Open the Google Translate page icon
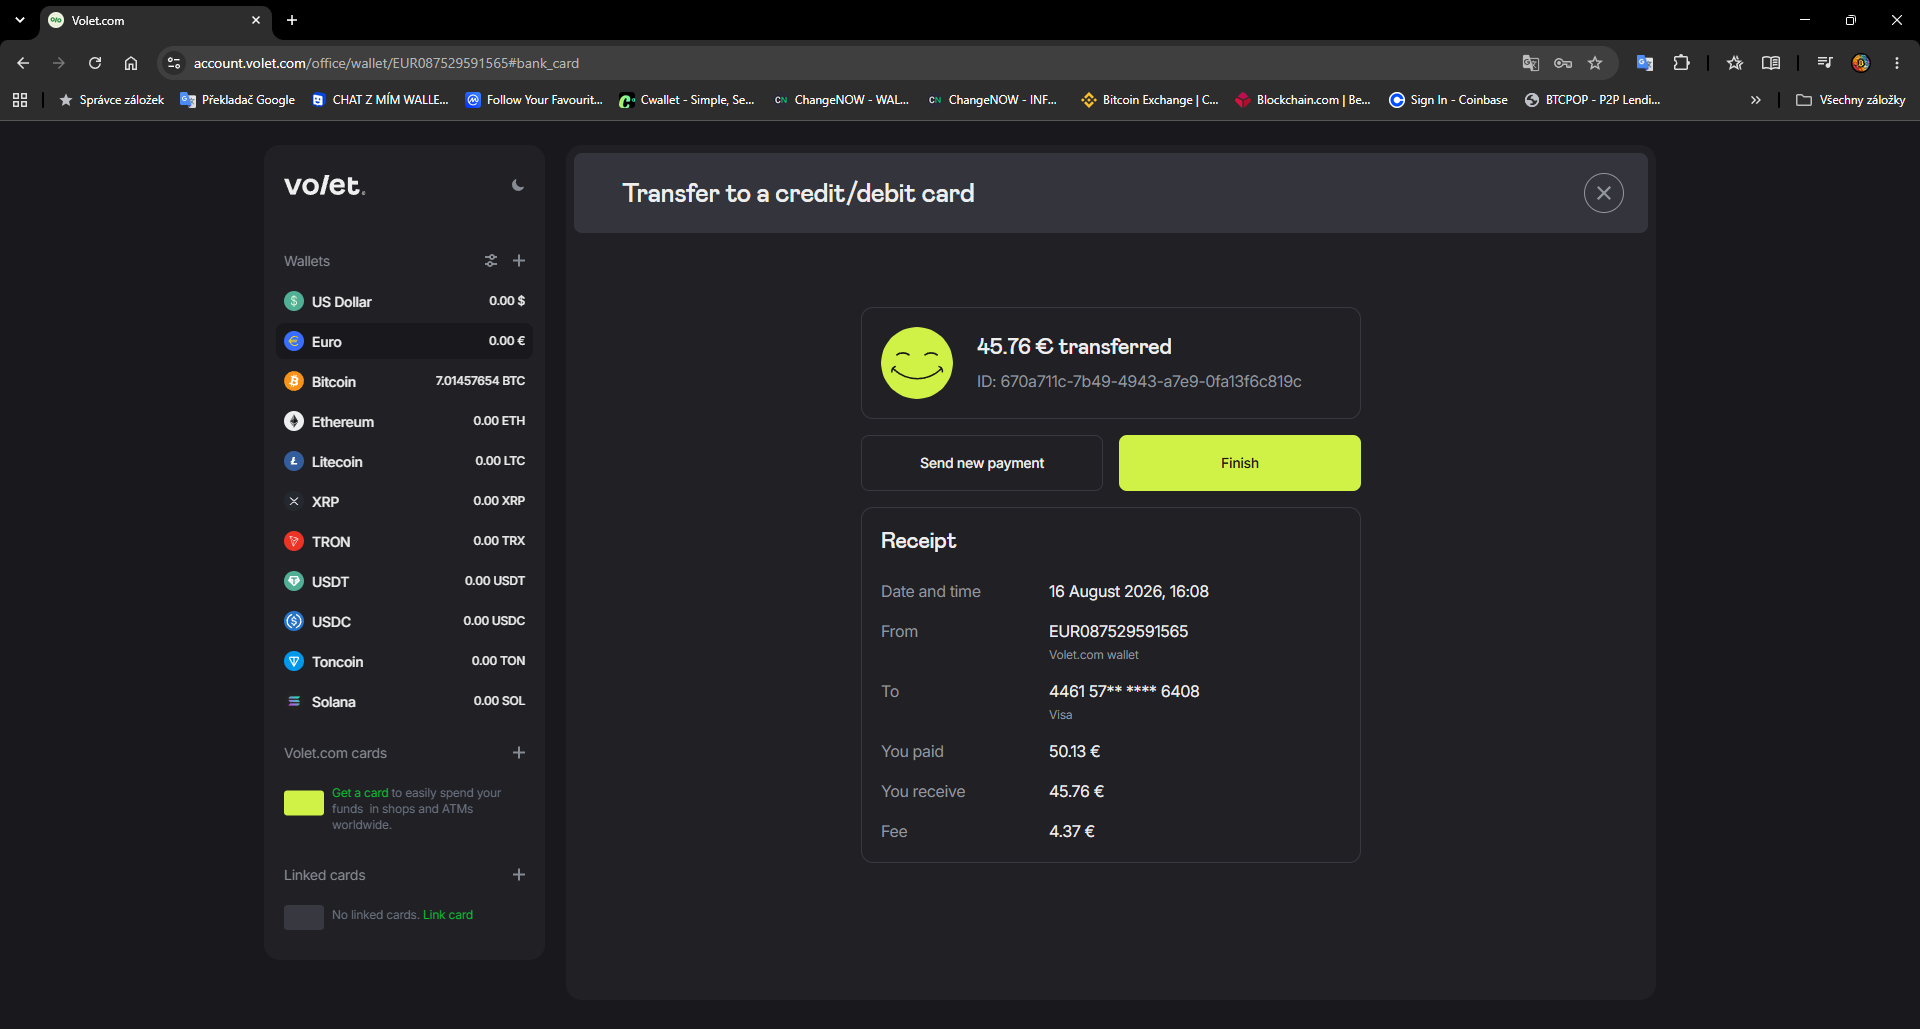This screenshot has height=1029, width=1920. [1531, 63]
